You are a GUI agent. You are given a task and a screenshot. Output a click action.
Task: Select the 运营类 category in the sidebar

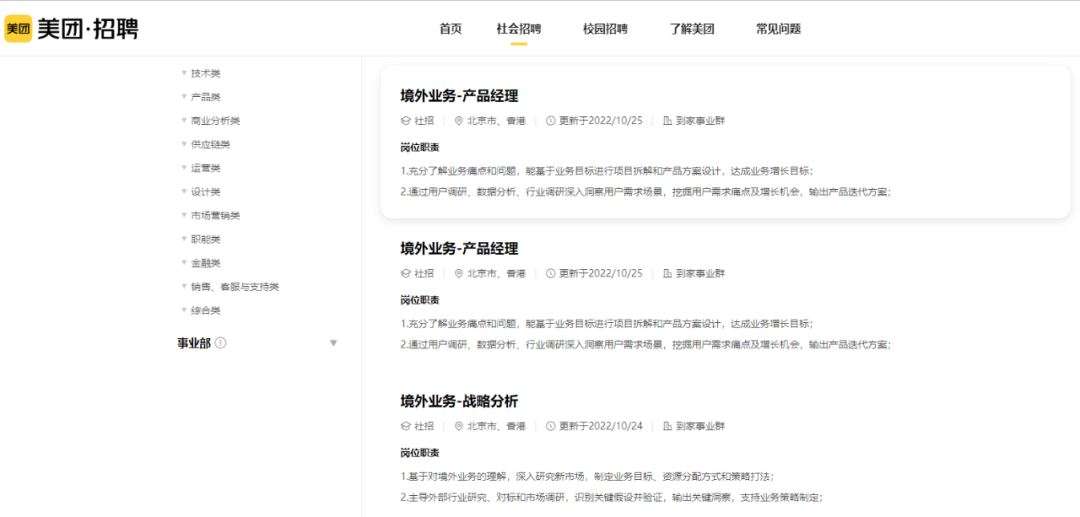(x=205, y=168)
